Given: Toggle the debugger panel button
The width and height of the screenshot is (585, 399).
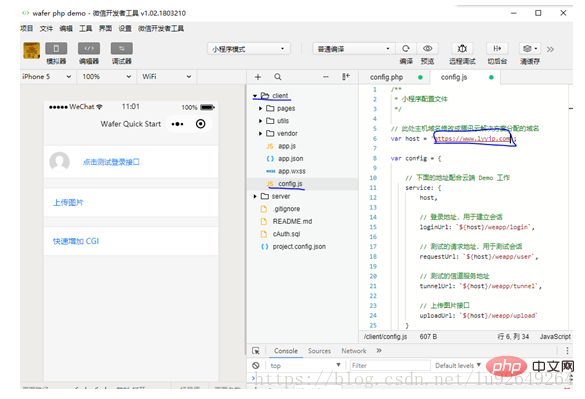Looking at the screenshot, I should coord(122,49).
